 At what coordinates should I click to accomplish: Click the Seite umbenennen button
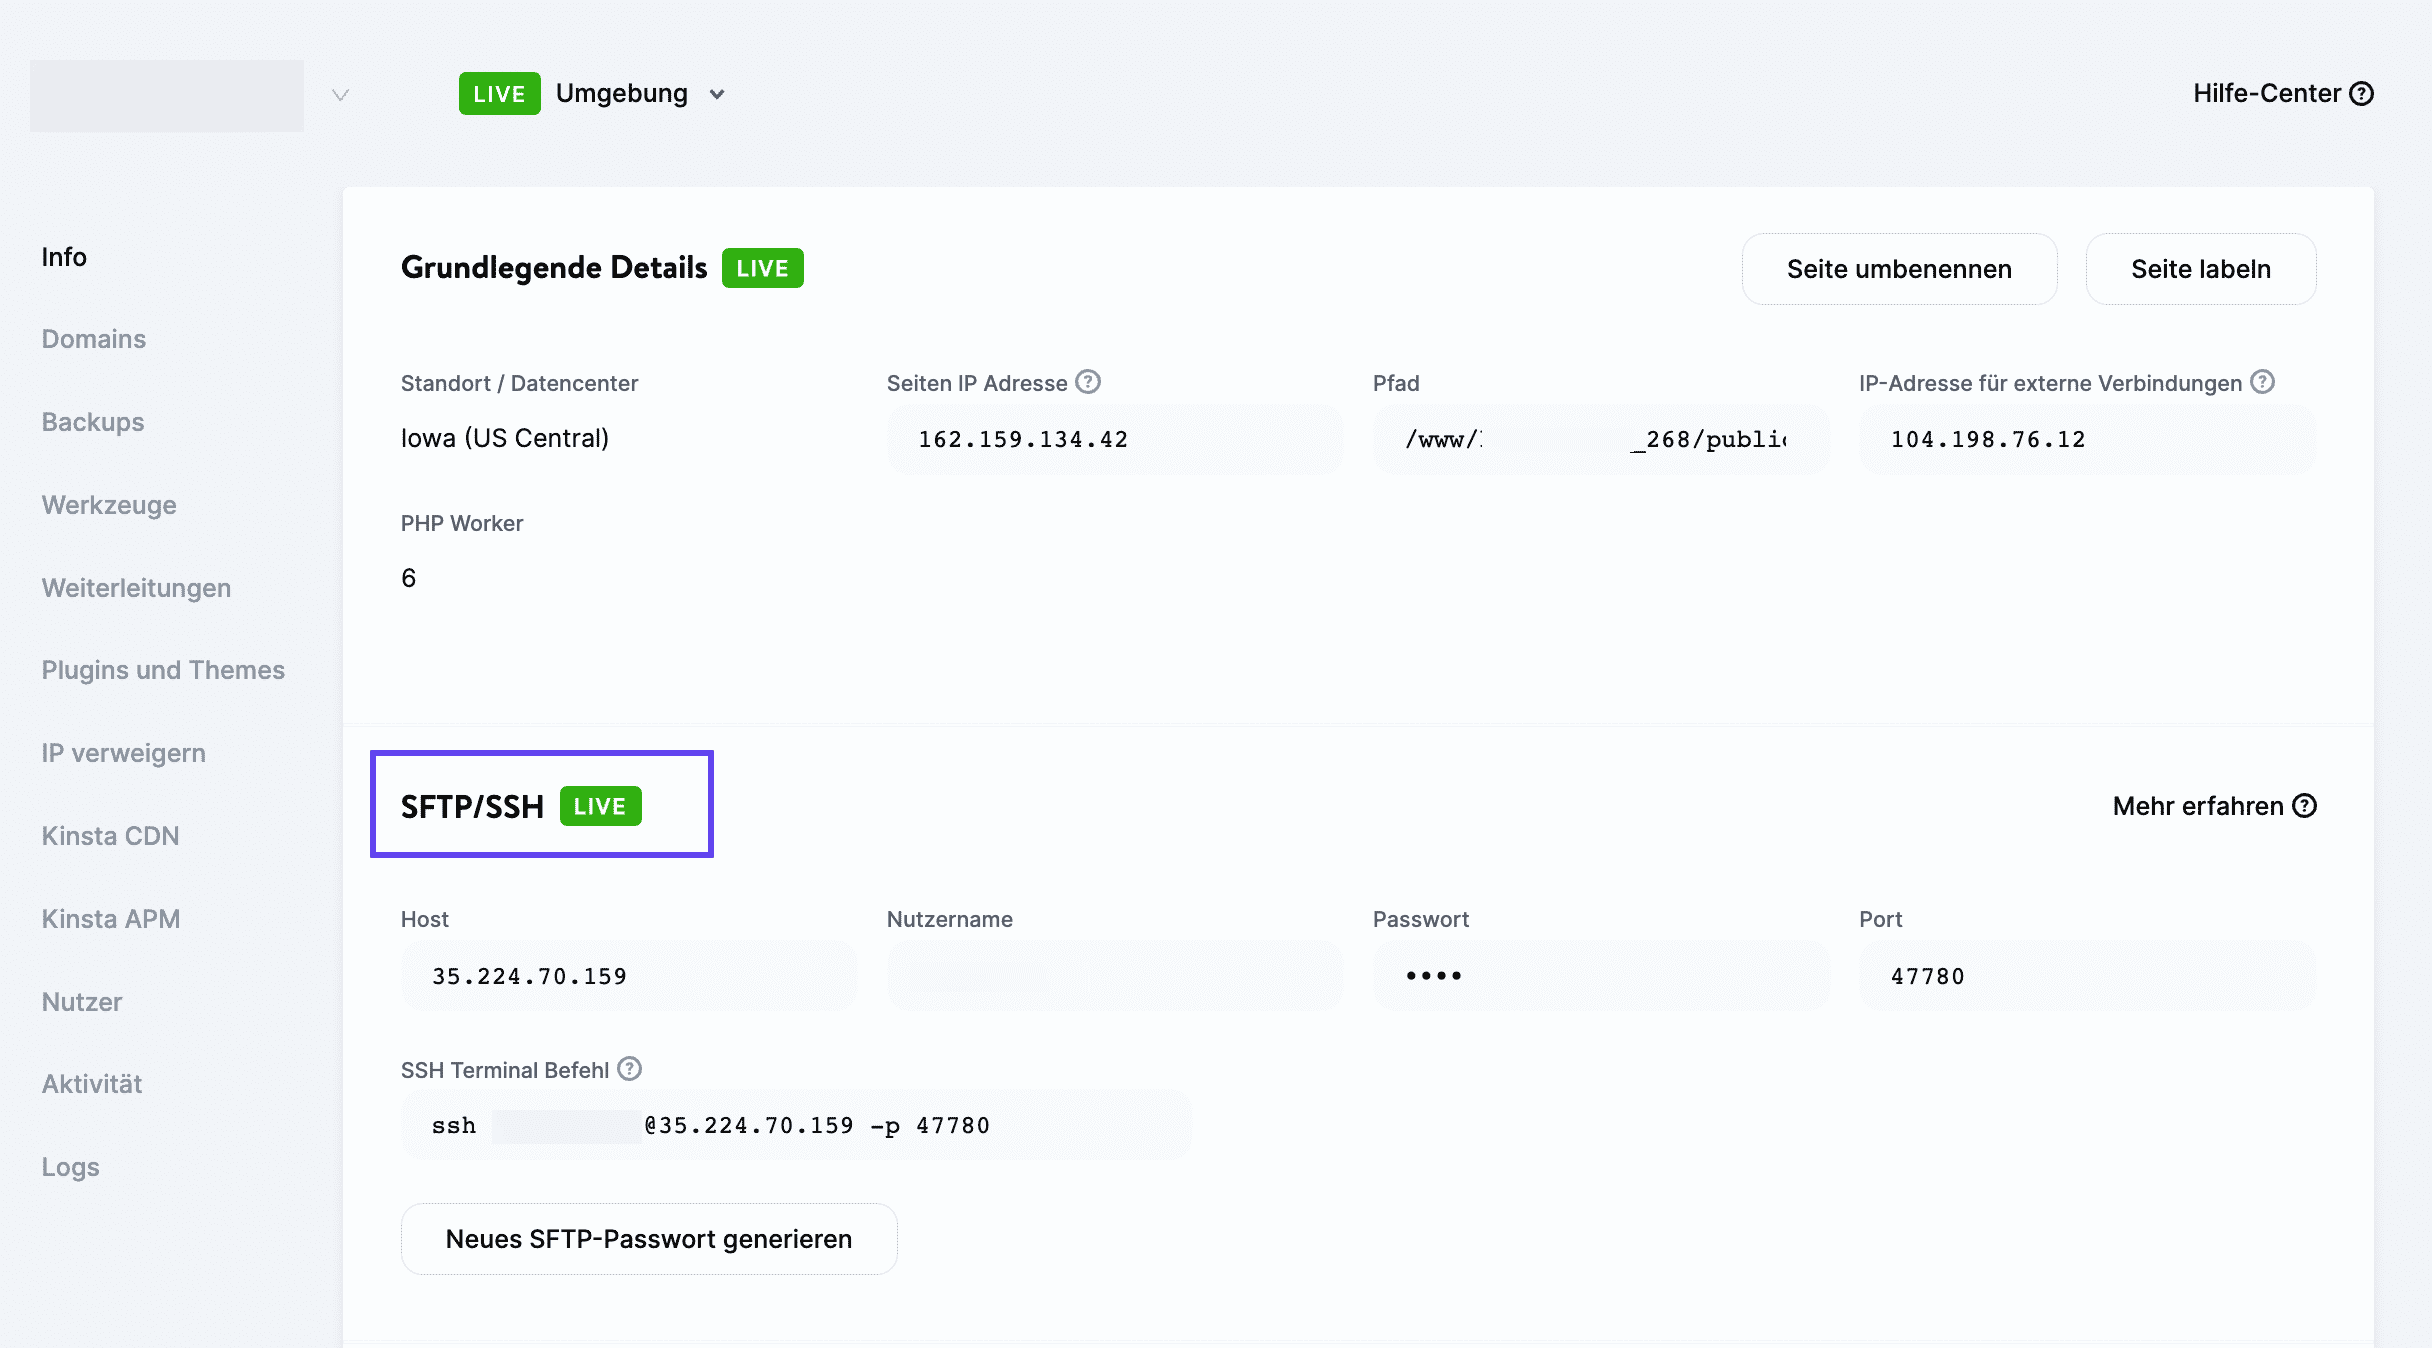coord(1898,269)
